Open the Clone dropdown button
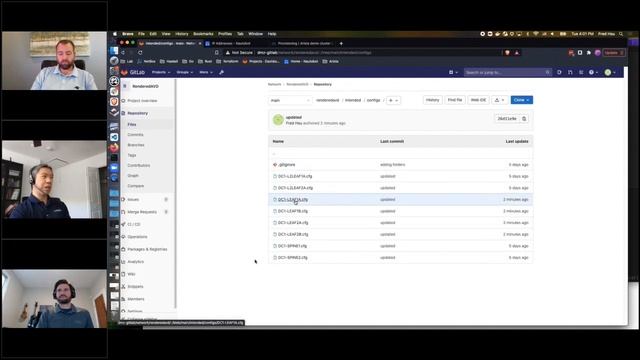 (522, 100)
